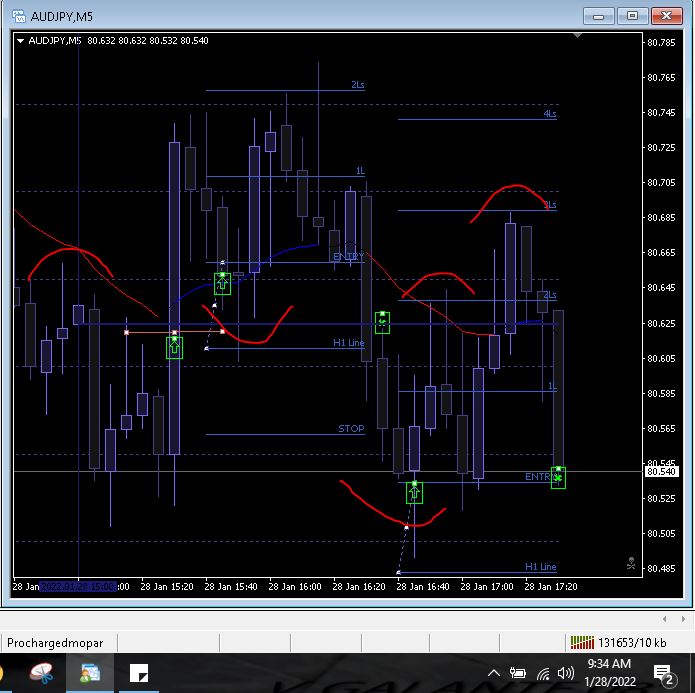Click the 2Ls label near the 80.765 level

(x=358, y=85)
